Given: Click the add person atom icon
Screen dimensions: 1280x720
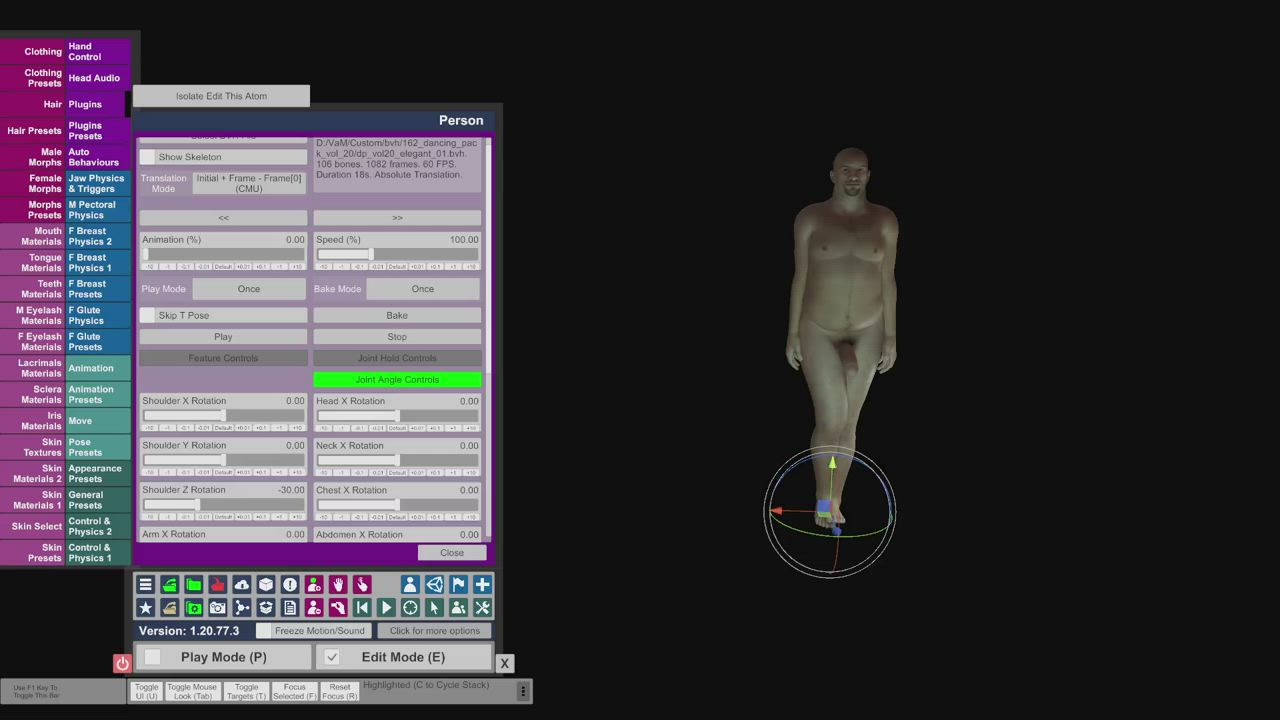Looking at the screenshot, I should tap(314, 585).
